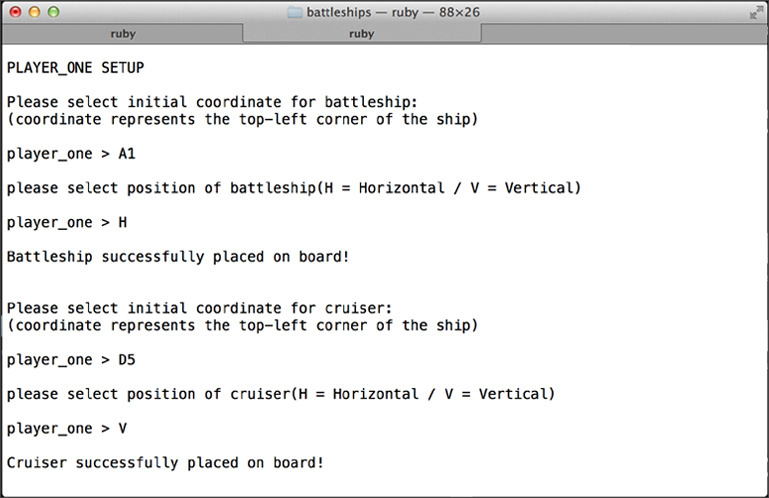Select the second ruby tab
The height and width of the screenshot is (498, 769).
362,34
